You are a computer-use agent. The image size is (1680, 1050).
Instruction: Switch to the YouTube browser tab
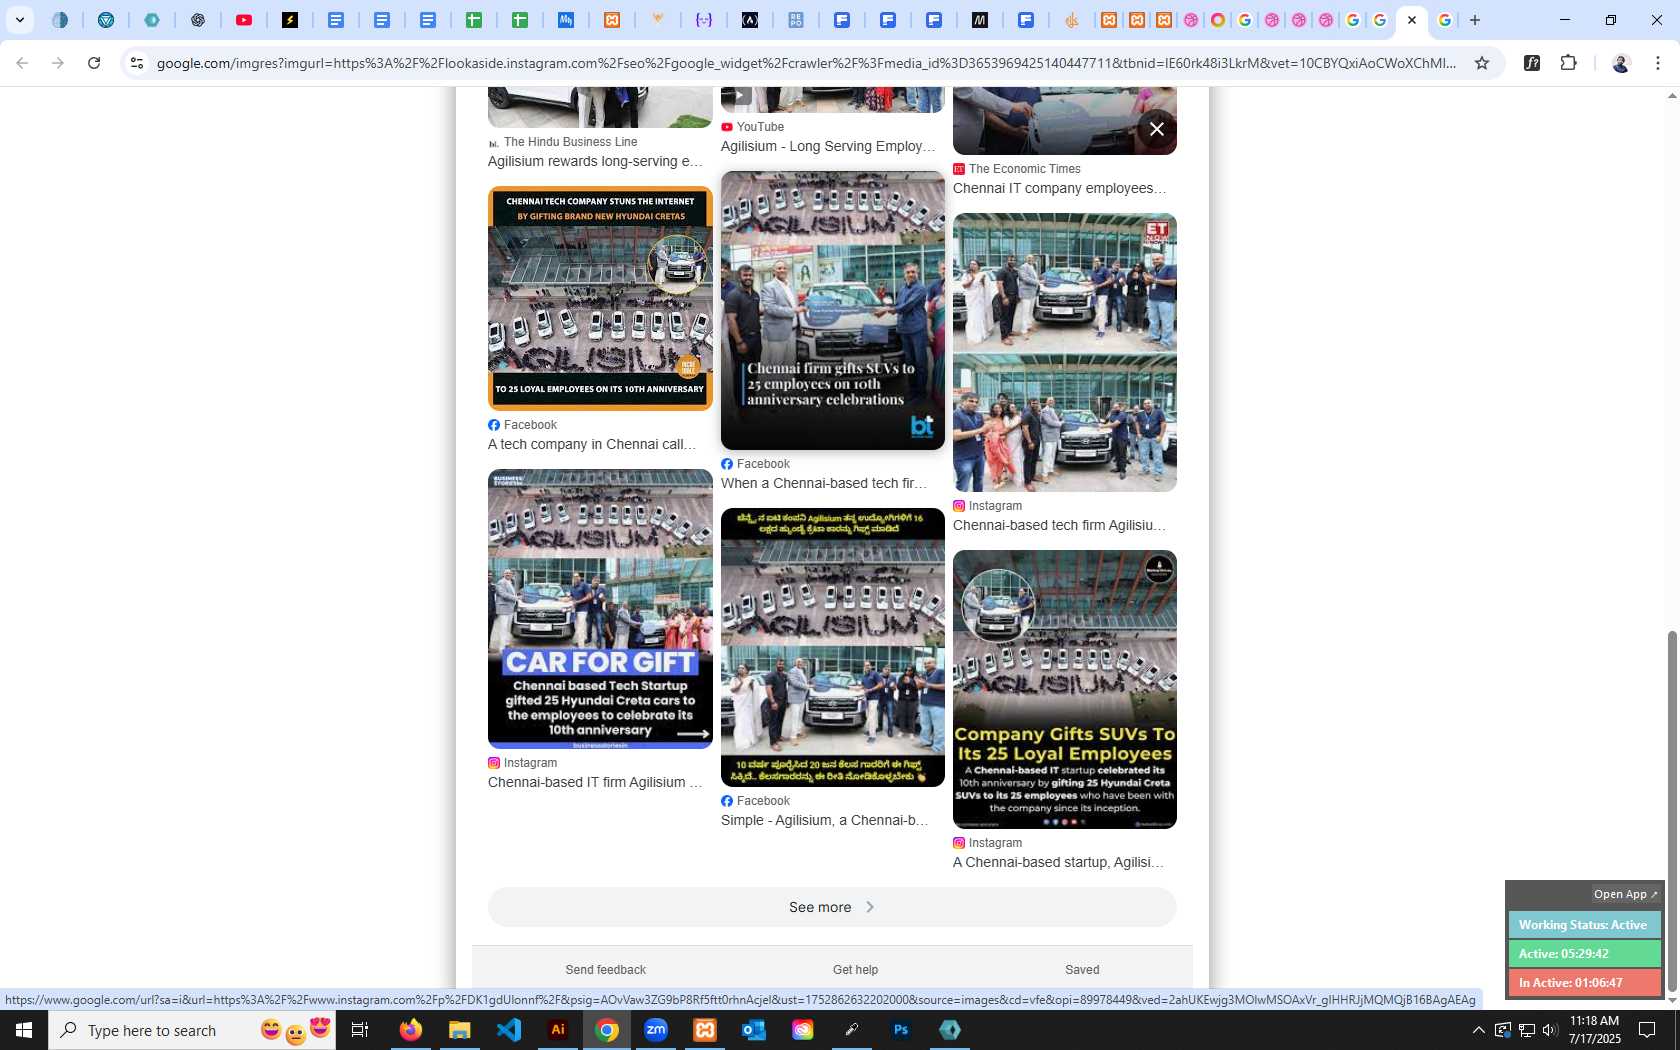pos(244,20)
